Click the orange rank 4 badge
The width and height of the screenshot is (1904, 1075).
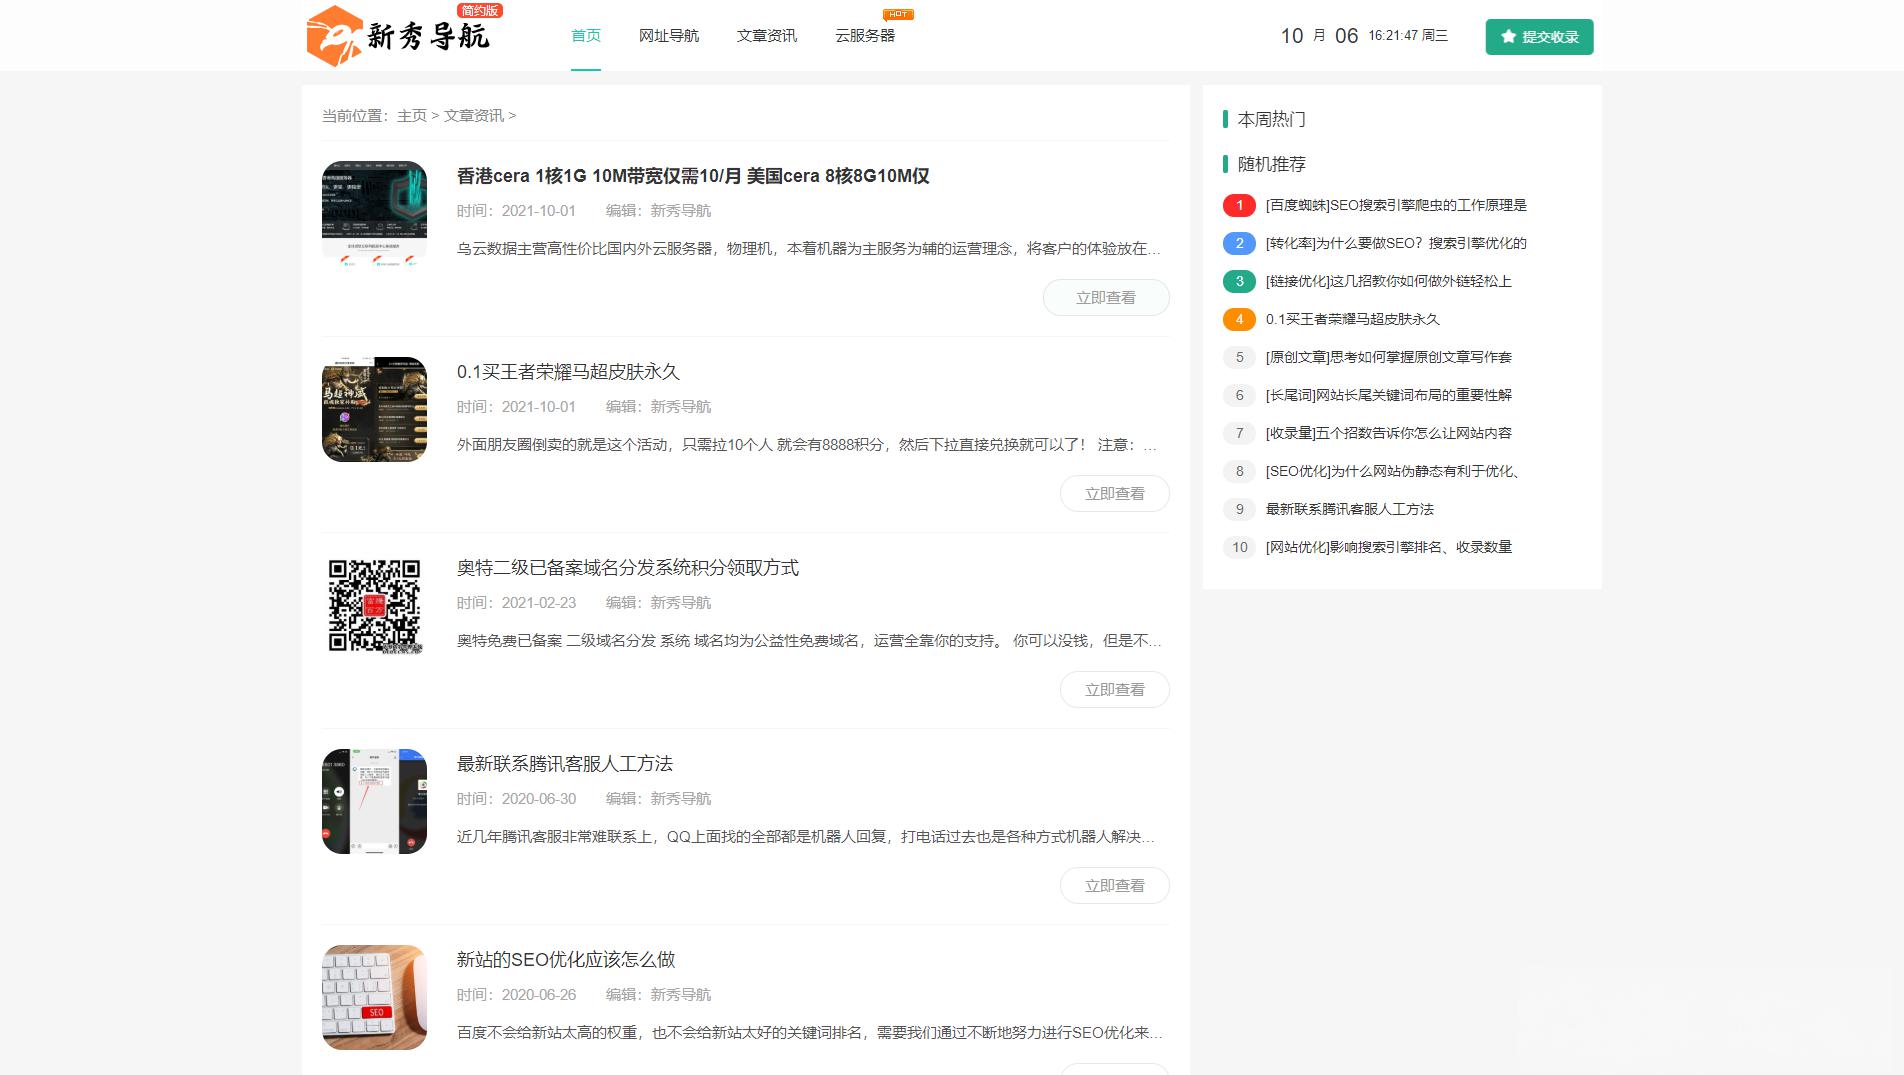point(1239,319)
